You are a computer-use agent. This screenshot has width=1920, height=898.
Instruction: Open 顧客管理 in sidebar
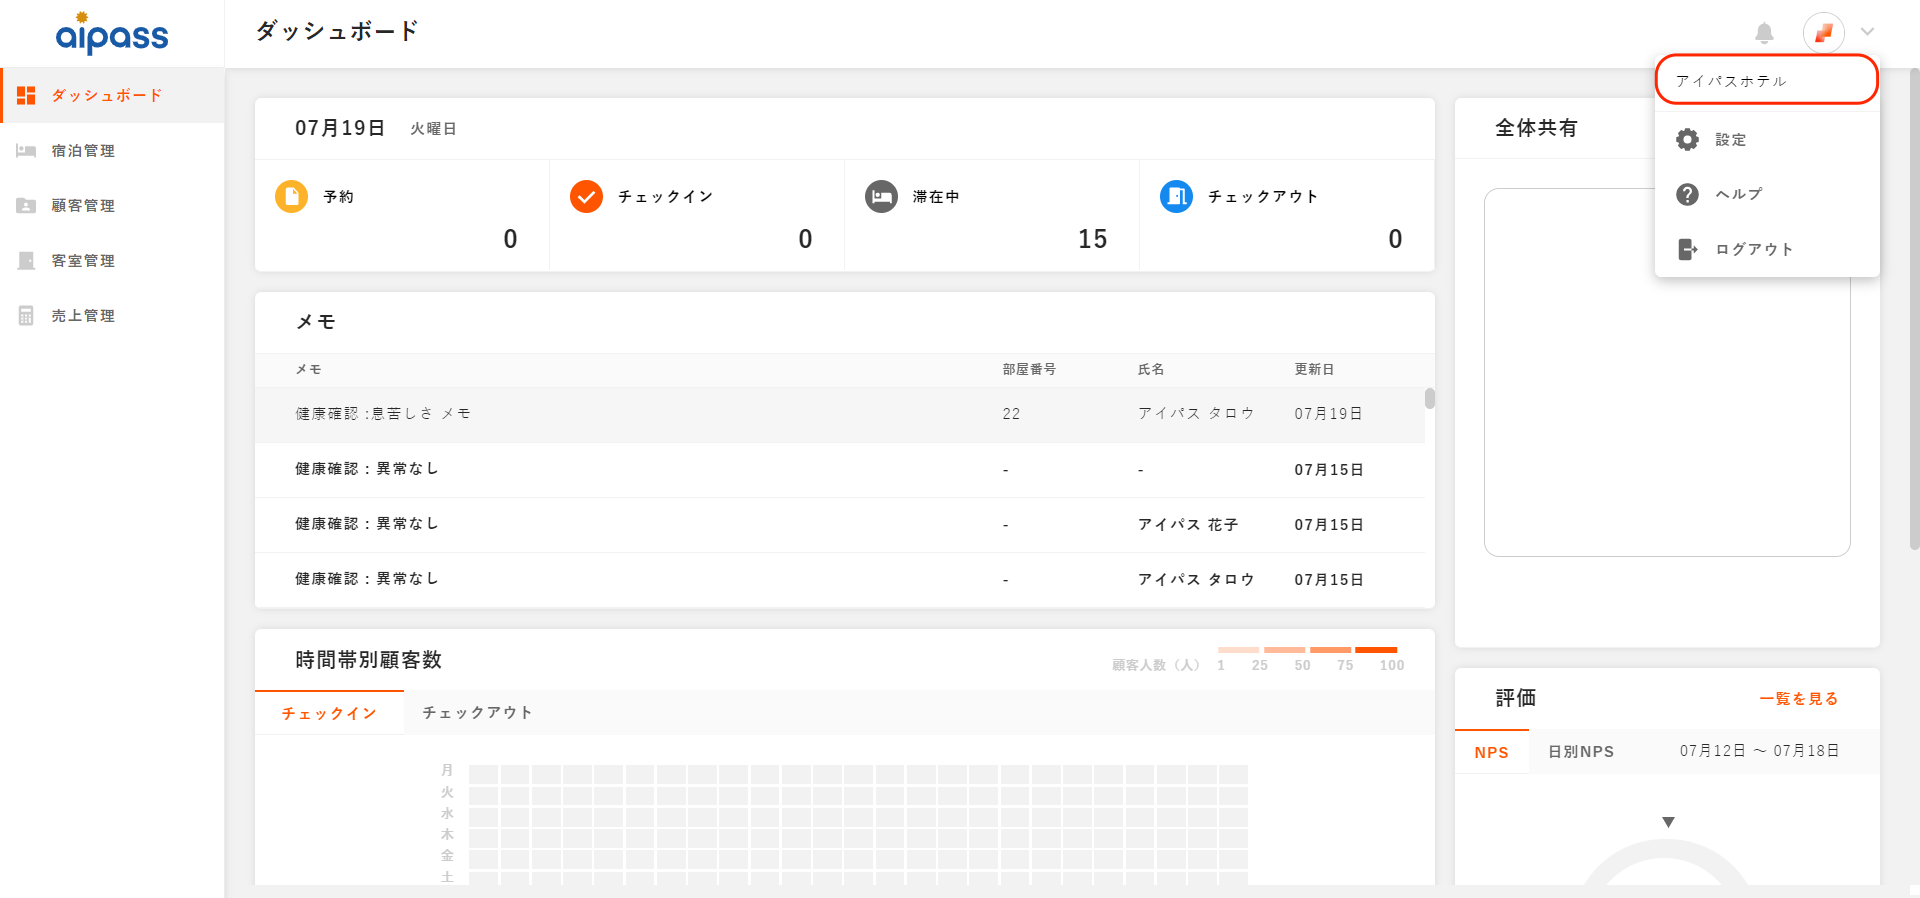(x=112, y=205)
